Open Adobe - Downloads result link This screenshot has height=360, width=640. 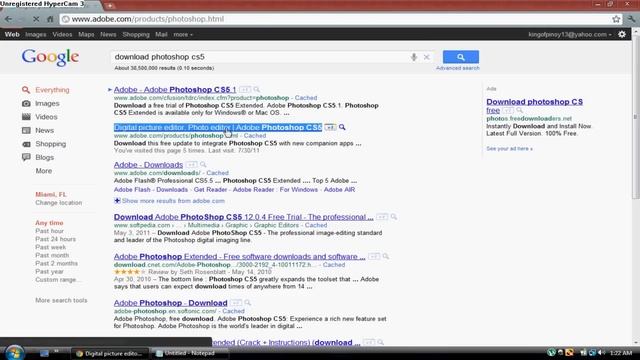click(148, 164)
